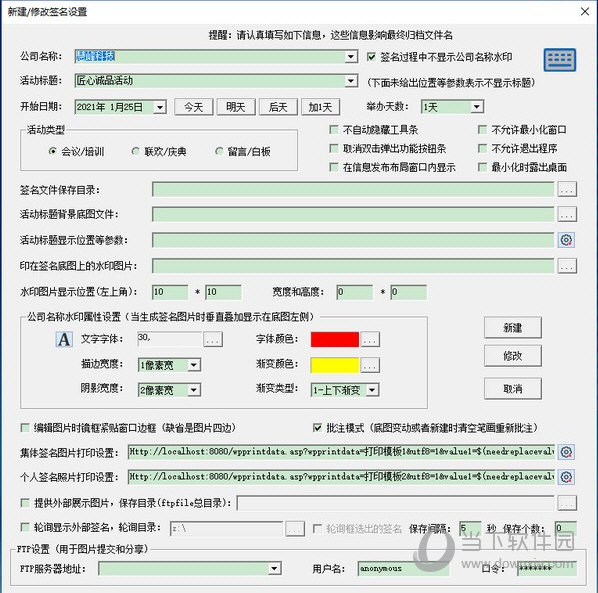Open font chooser button next to 文字字体
This screenshot has width=598, height=593.
point(213,339)
